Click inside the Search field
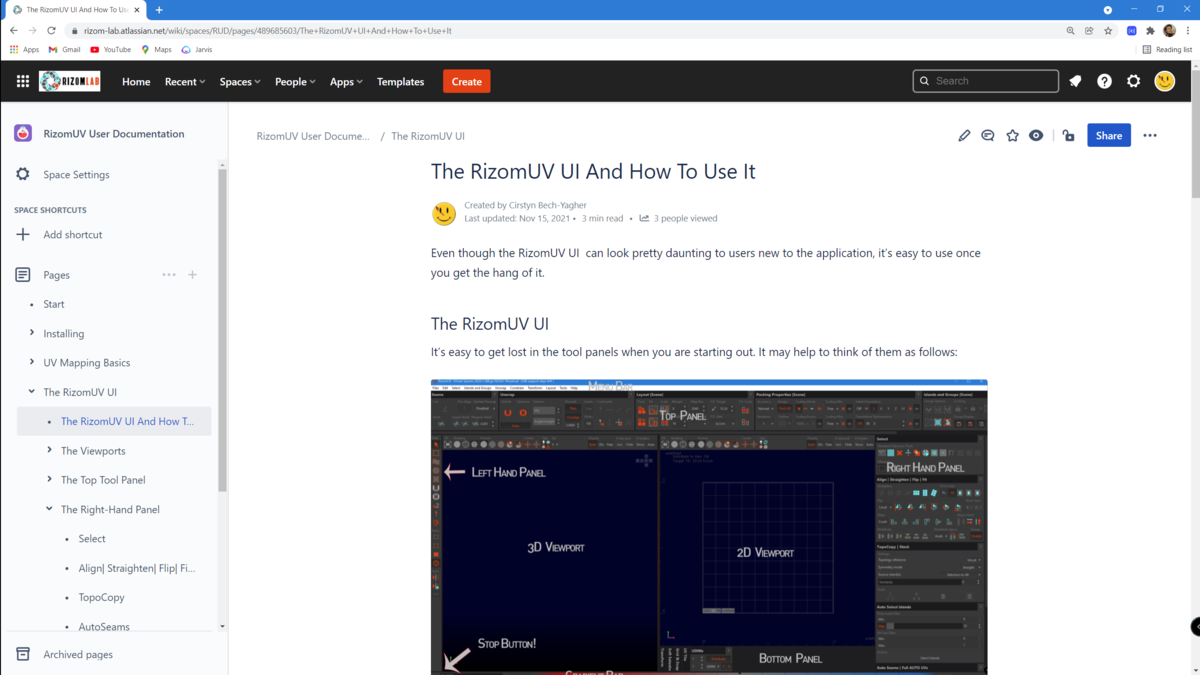 [x=985, y=81]
